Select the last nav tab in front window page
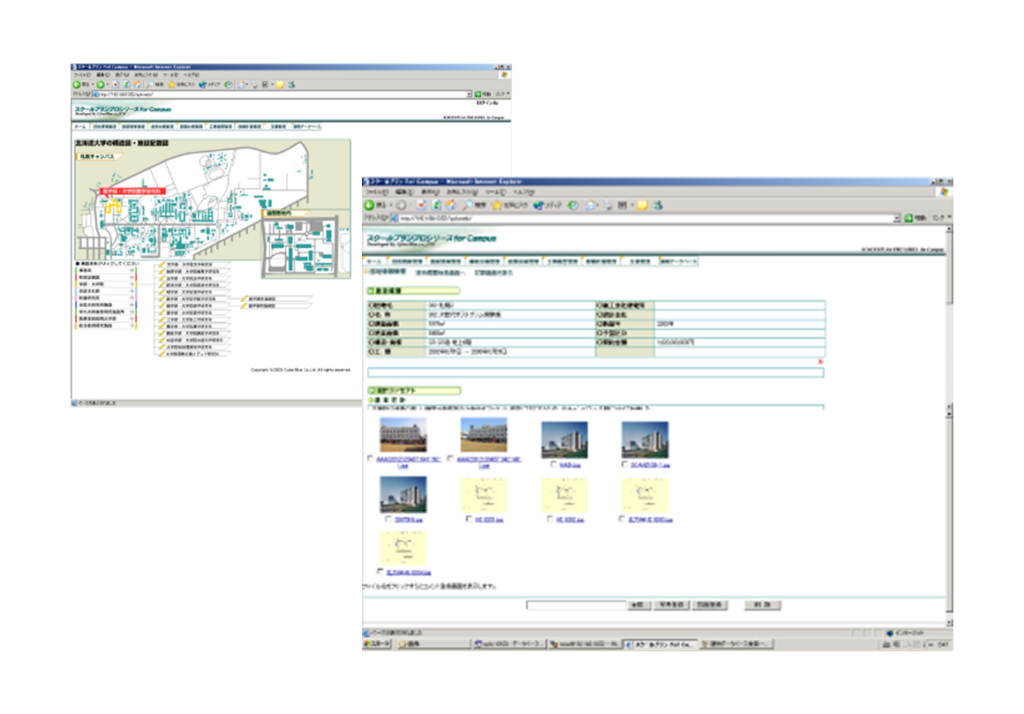Viewport: 1024px width, 714px height. (x=679, y=261)
